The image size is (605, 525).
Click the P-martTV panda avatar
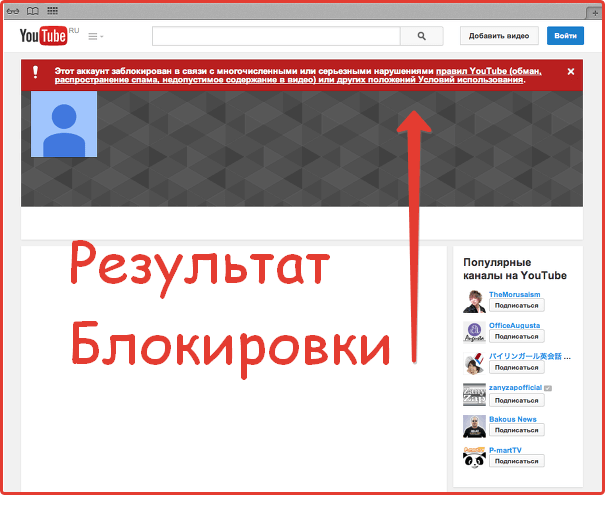[x=474, y=456]
